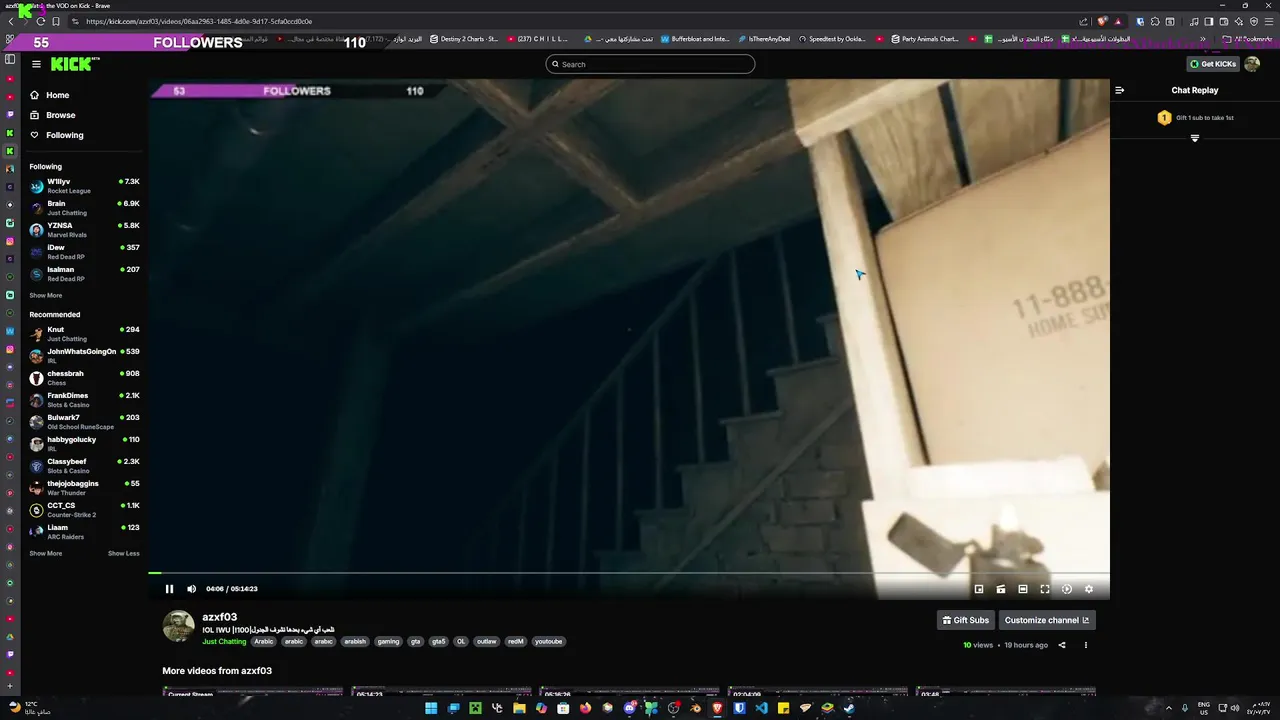Open the user profile avatar menu
The height and width of the screenshot is (720, 1280).
(1252, 64)
